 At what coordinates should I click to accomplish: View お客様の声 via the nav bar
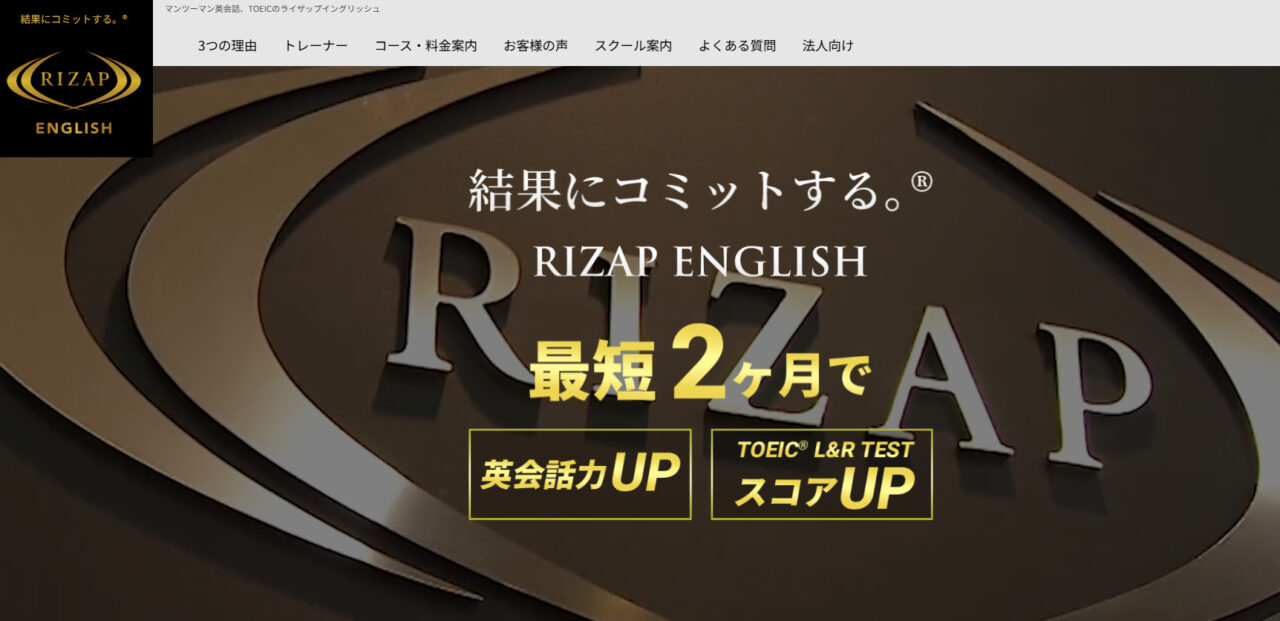coord(536,45)
